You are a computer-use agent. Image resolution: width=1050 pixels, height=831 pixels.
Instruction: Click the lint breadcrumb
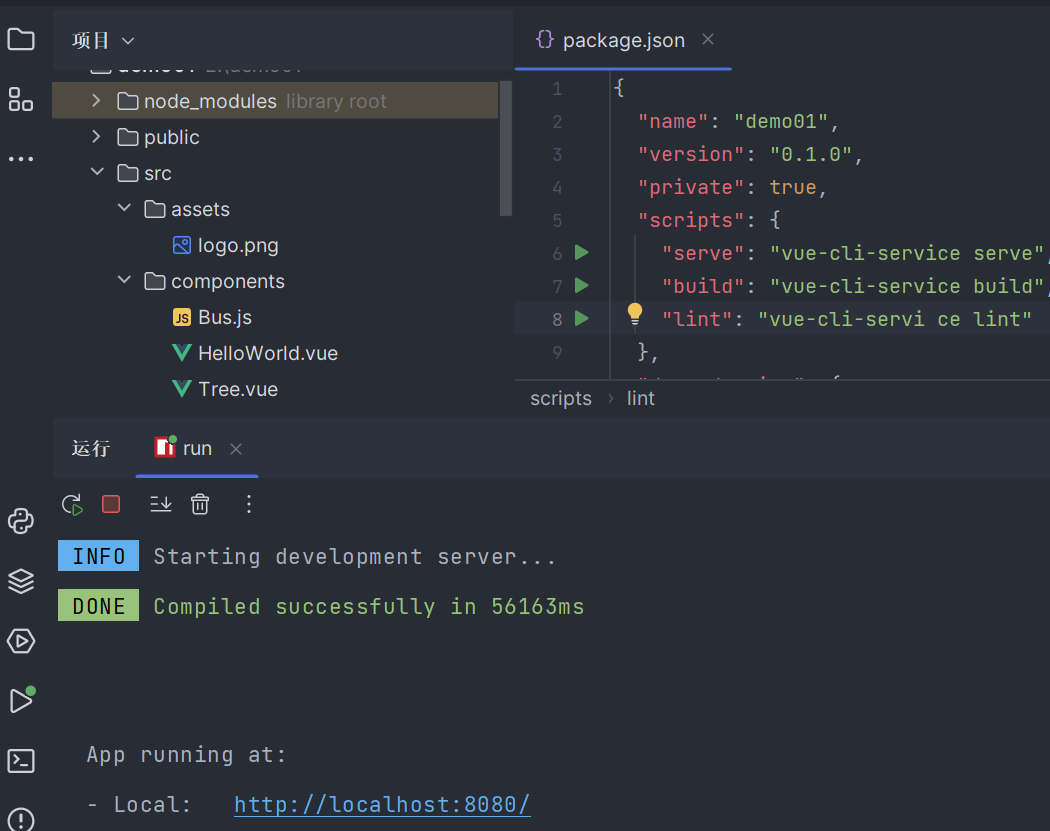[x=640, y=398]
